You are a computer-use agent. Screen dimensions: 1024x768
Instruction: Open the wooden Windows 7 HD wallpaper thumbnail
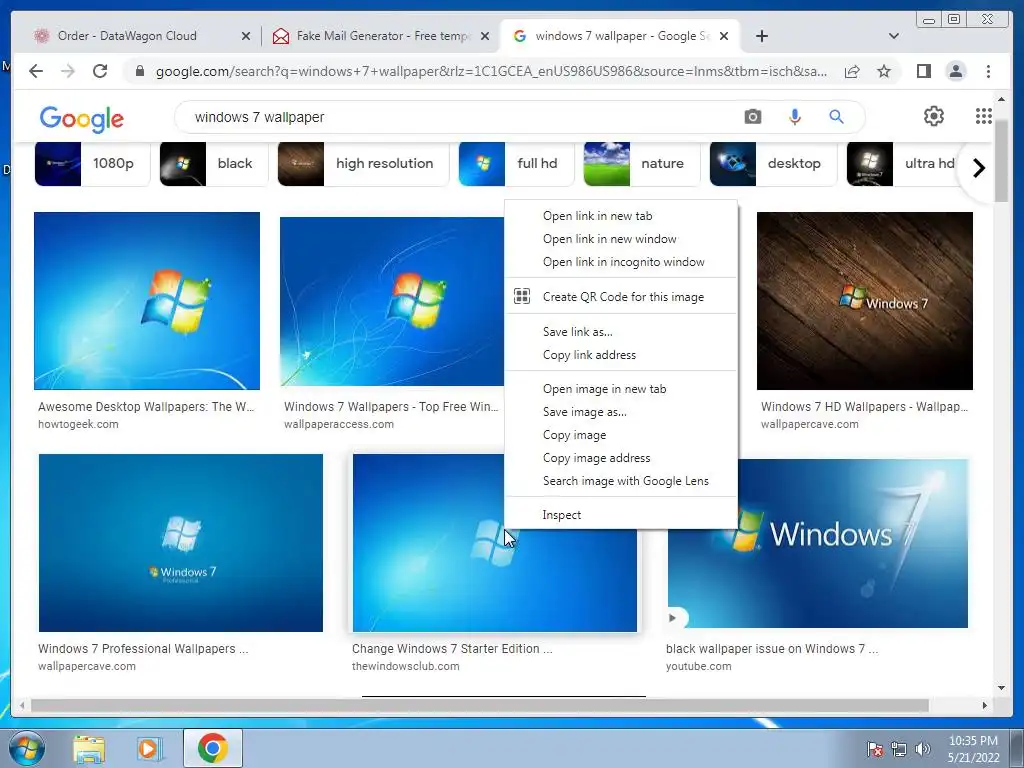point(865,300)
